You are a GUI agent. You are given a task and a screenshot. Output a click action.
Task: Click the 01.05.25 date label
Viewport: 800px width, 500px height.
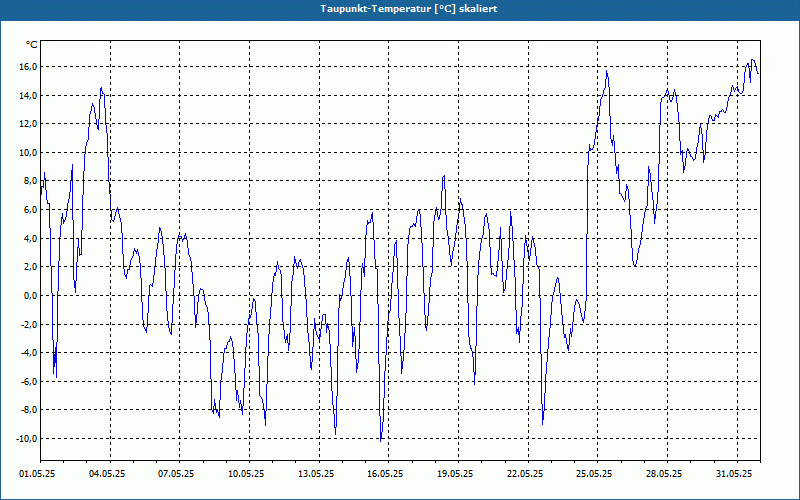pyautogui.click(x=37, y=474)
